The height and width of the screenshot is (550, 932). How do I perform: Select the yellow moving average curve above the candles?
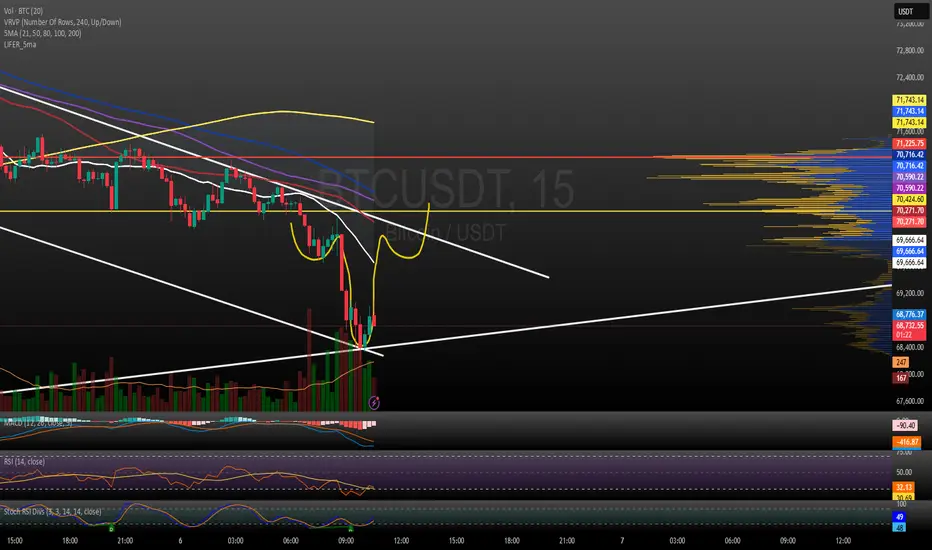pos(283,111)
